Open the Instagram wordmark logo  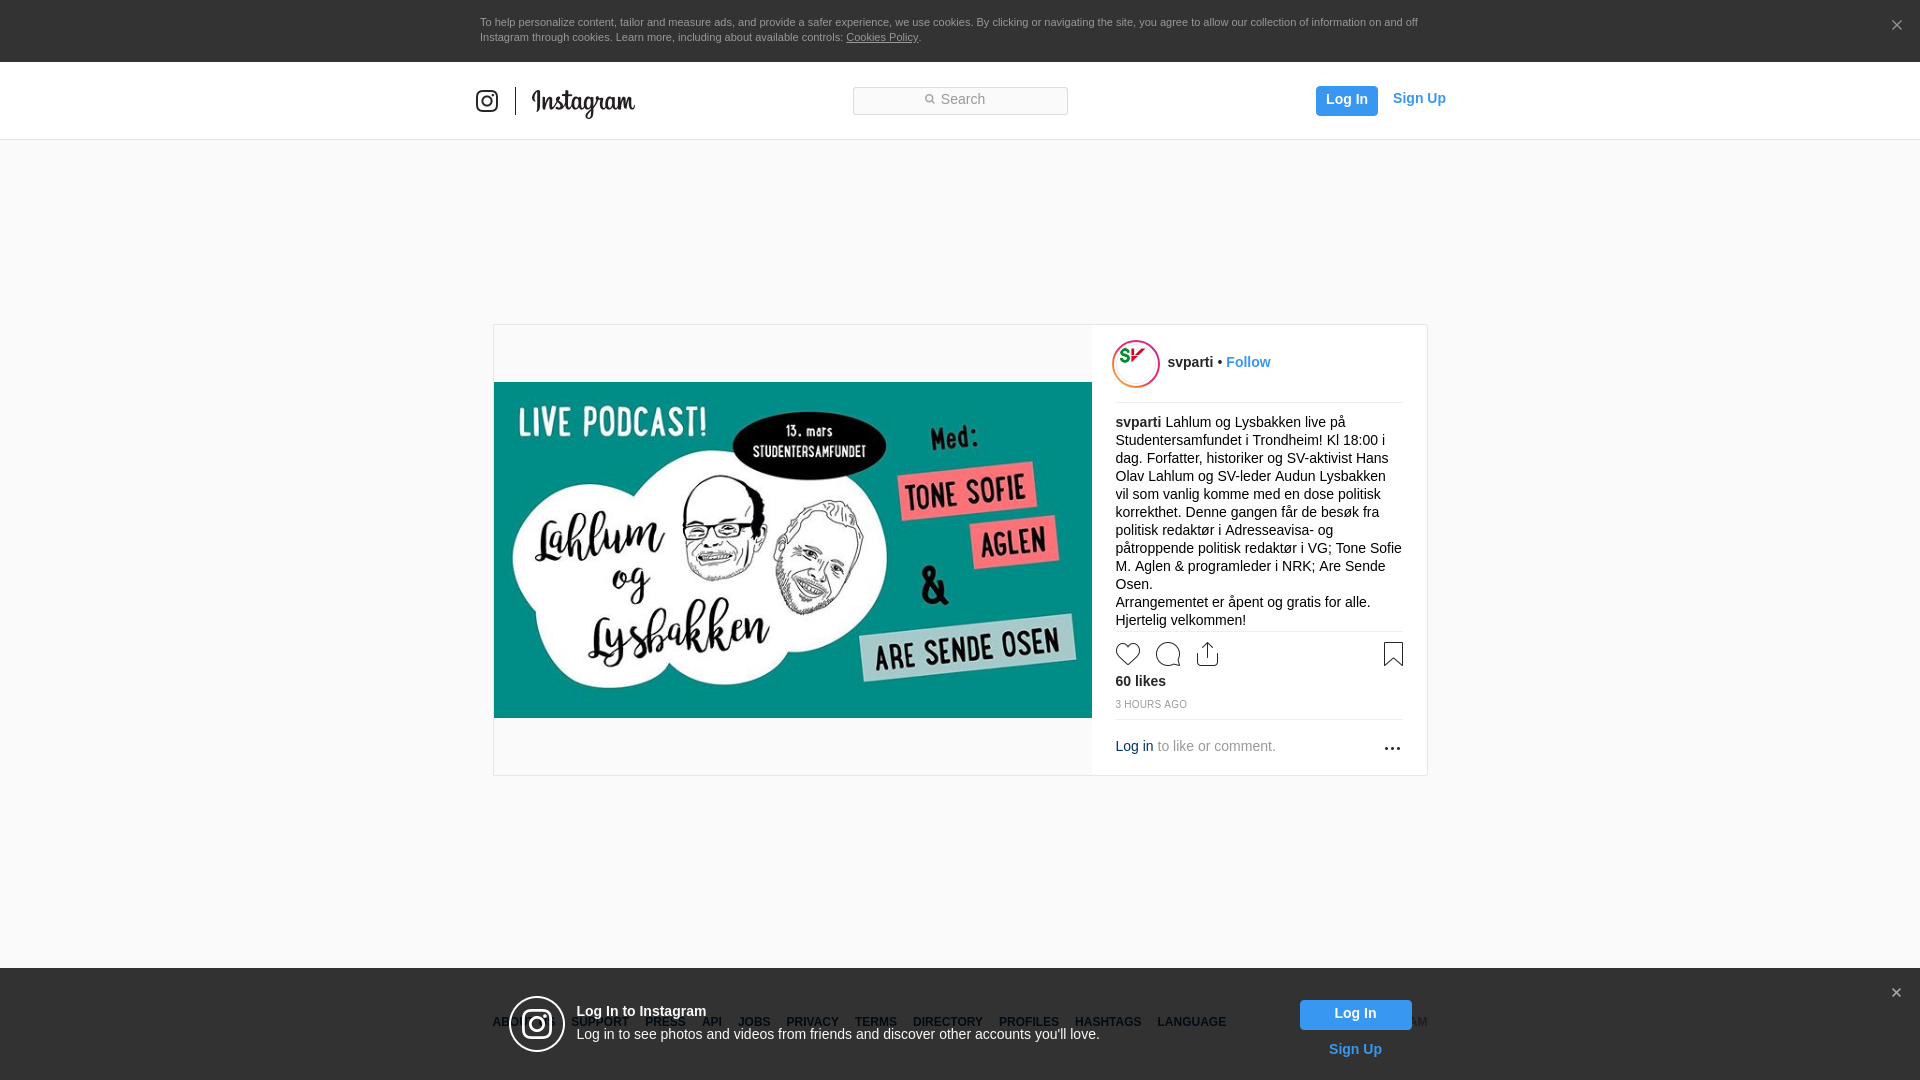tap(583, 102)
